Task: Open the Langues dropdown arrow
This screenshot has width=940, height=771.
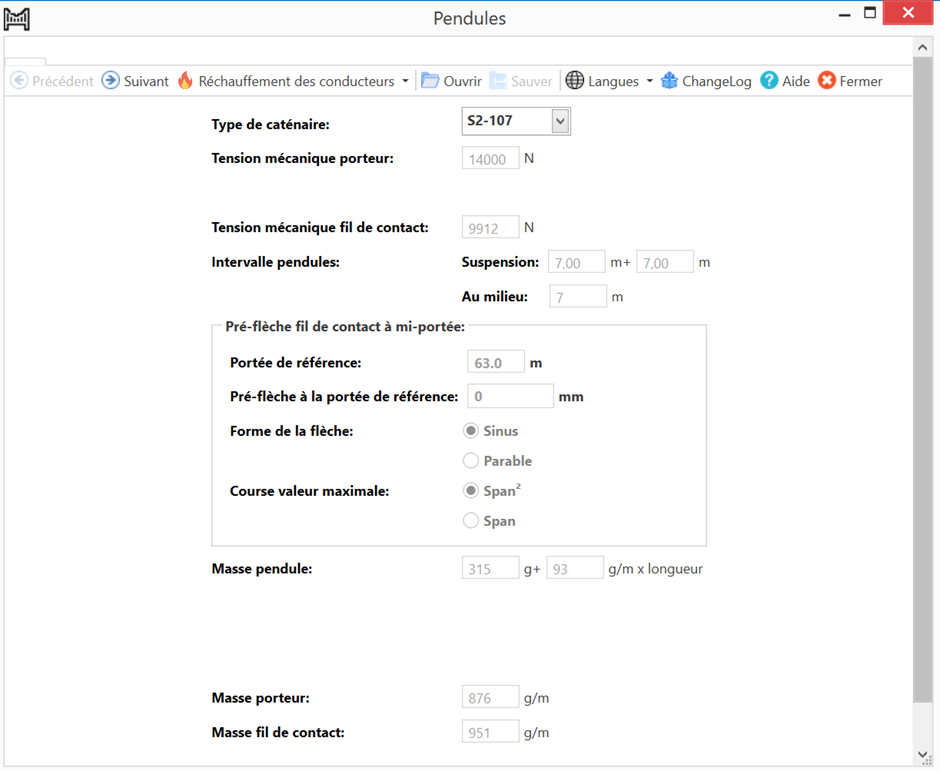Action: pyautogui.click(x=649, y=82)
